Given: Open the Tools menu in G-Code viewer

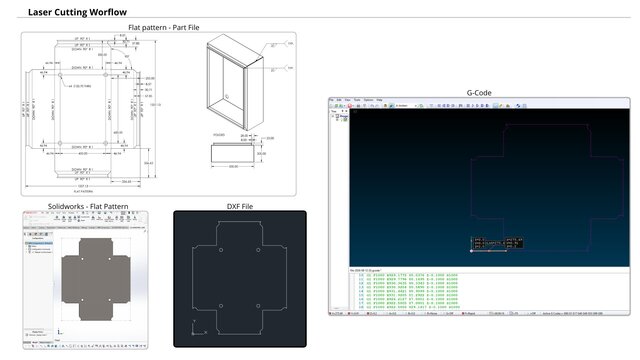Looking at the screenshot, I should [x=357, y=100].
